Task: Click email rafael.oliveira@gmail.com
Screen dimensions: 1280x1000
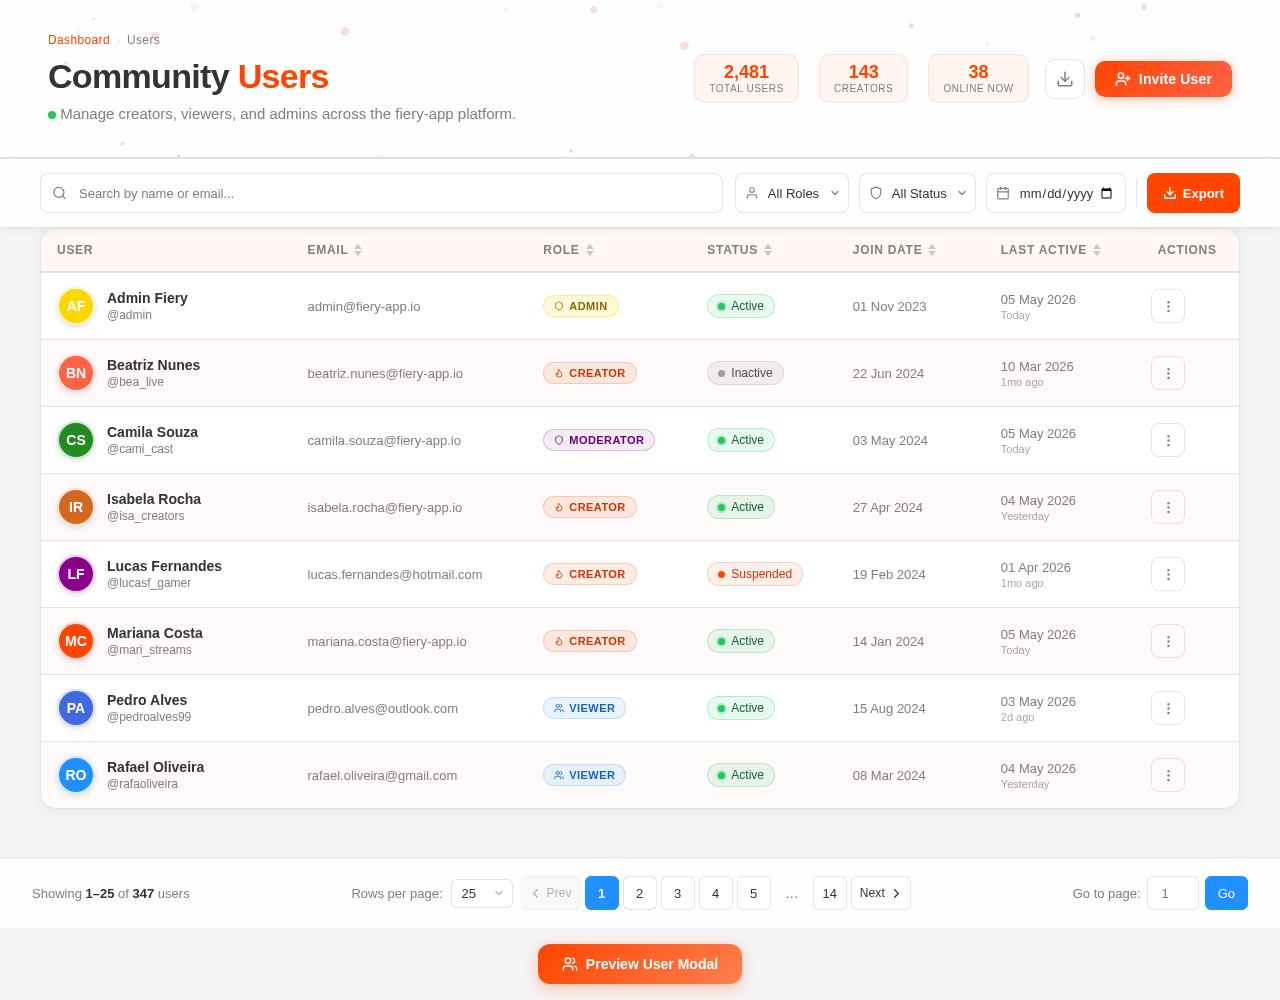Action: (382, 775)
